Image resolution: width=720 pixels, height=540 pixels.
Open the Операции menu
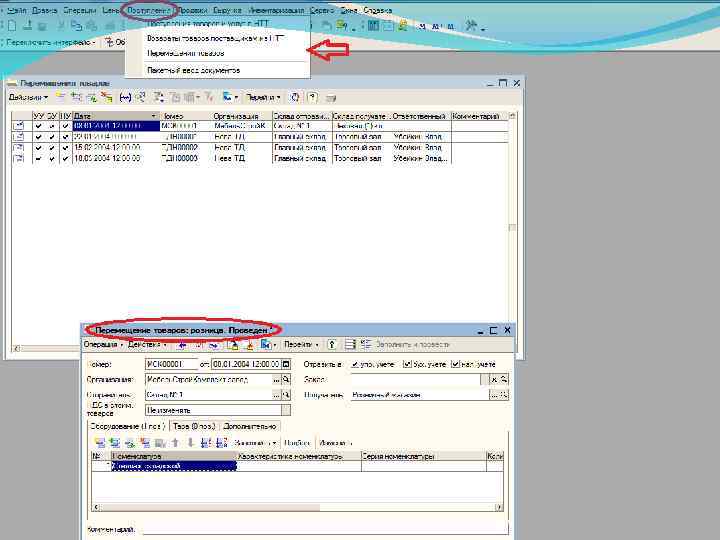click(x=79, y=10)
